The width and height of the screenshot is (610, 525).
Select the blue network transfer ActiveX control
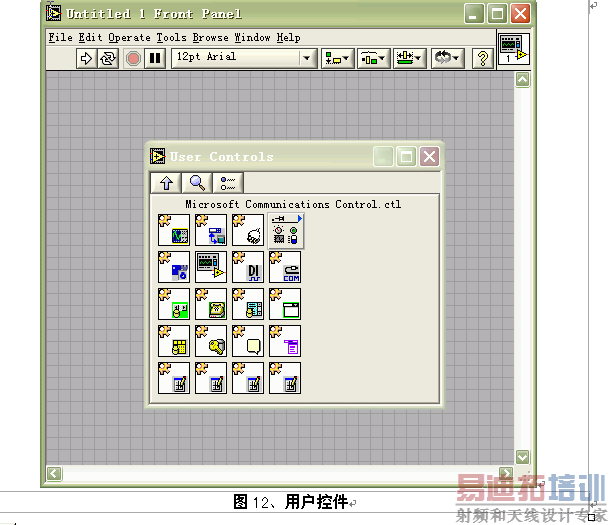coord(211,230)
